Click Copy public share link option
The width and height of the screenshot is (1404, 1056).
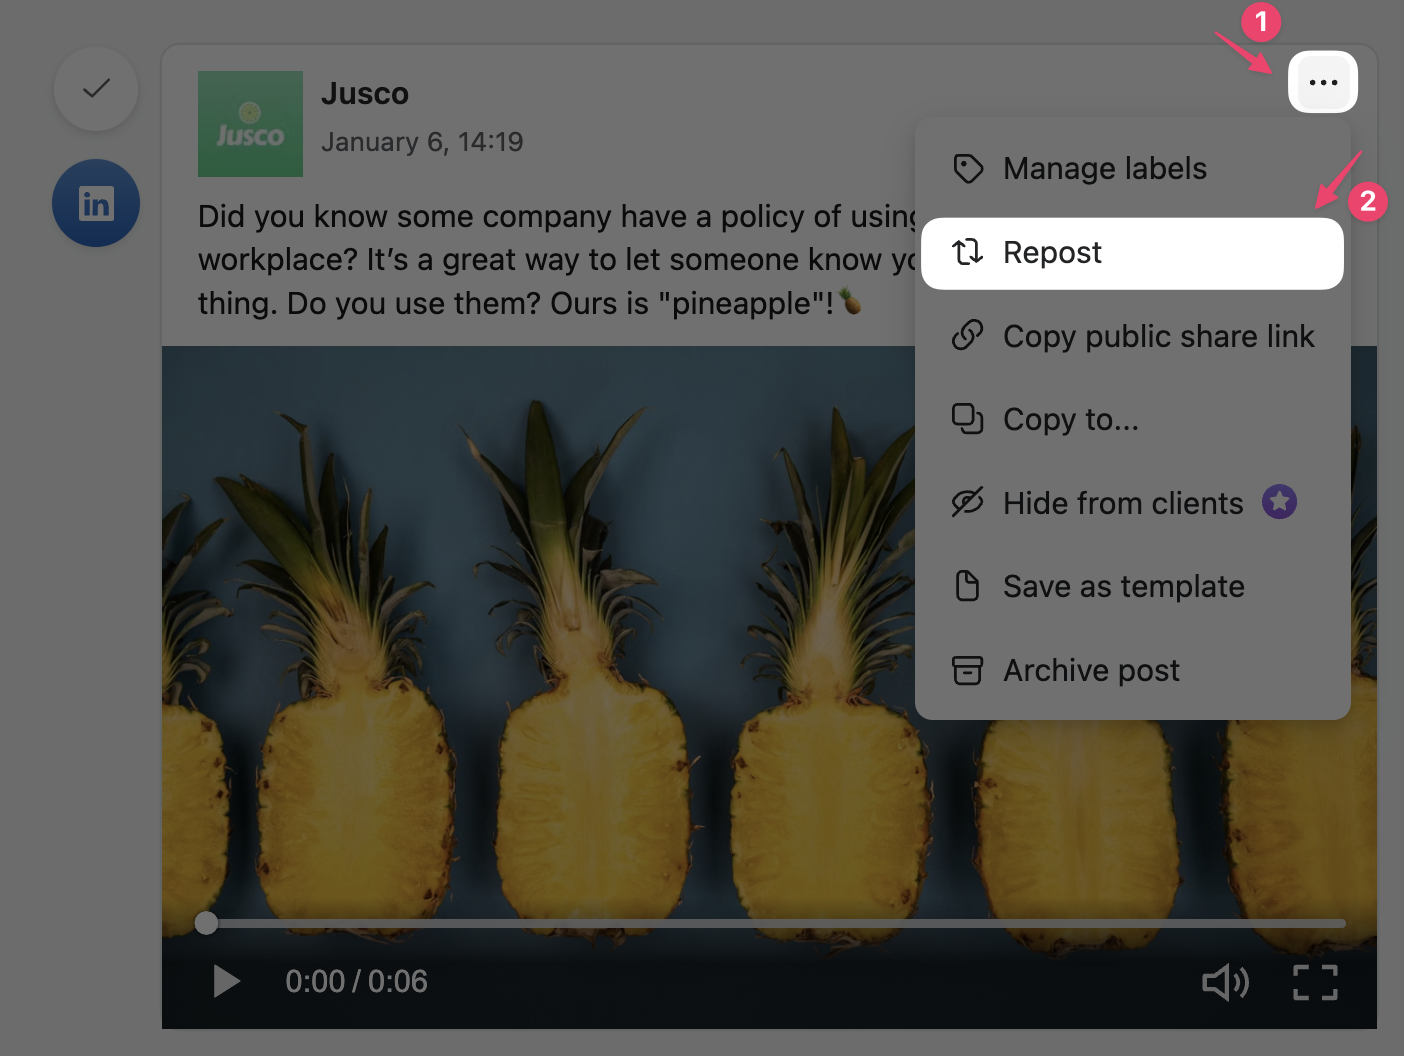click(1158, 337)
